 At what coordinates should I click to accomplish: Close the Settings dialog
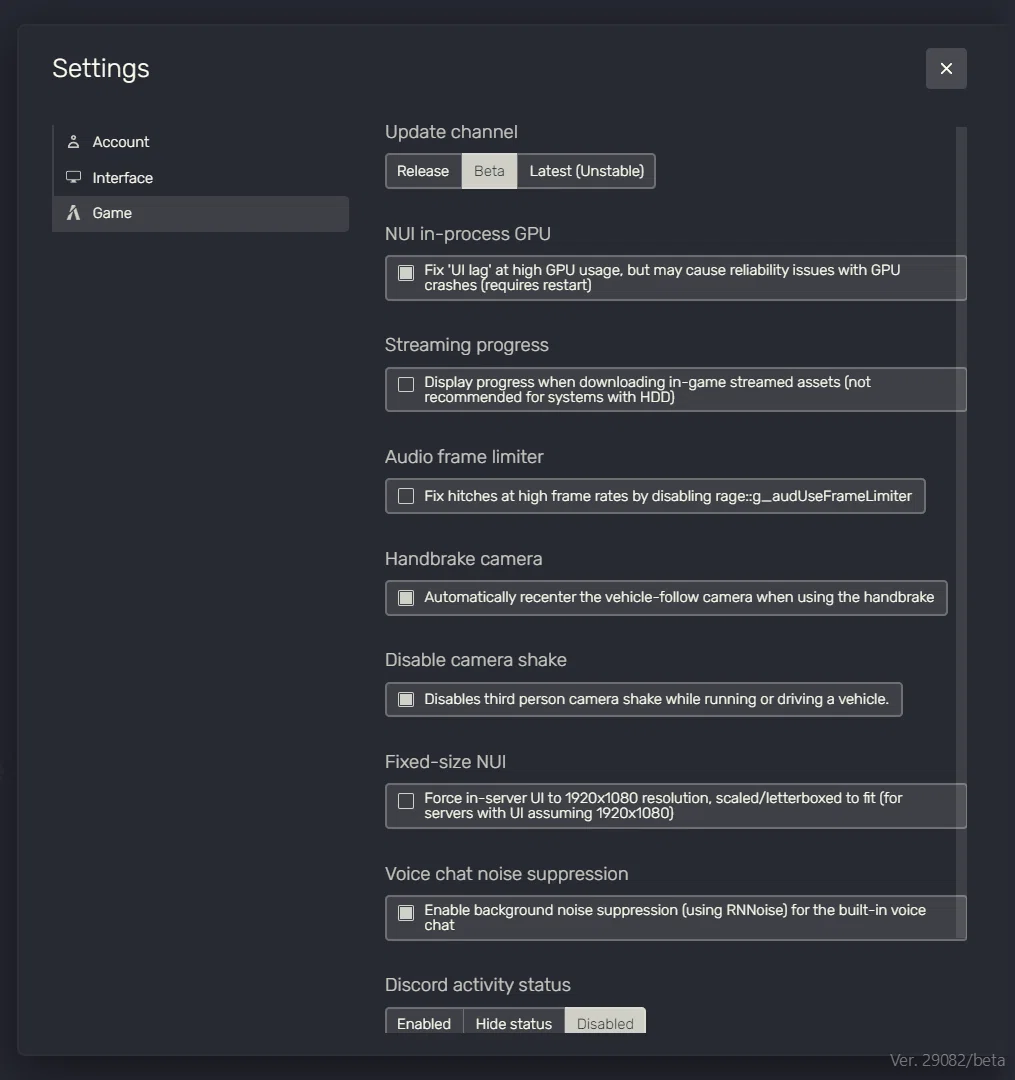click(x=946, y=68)
